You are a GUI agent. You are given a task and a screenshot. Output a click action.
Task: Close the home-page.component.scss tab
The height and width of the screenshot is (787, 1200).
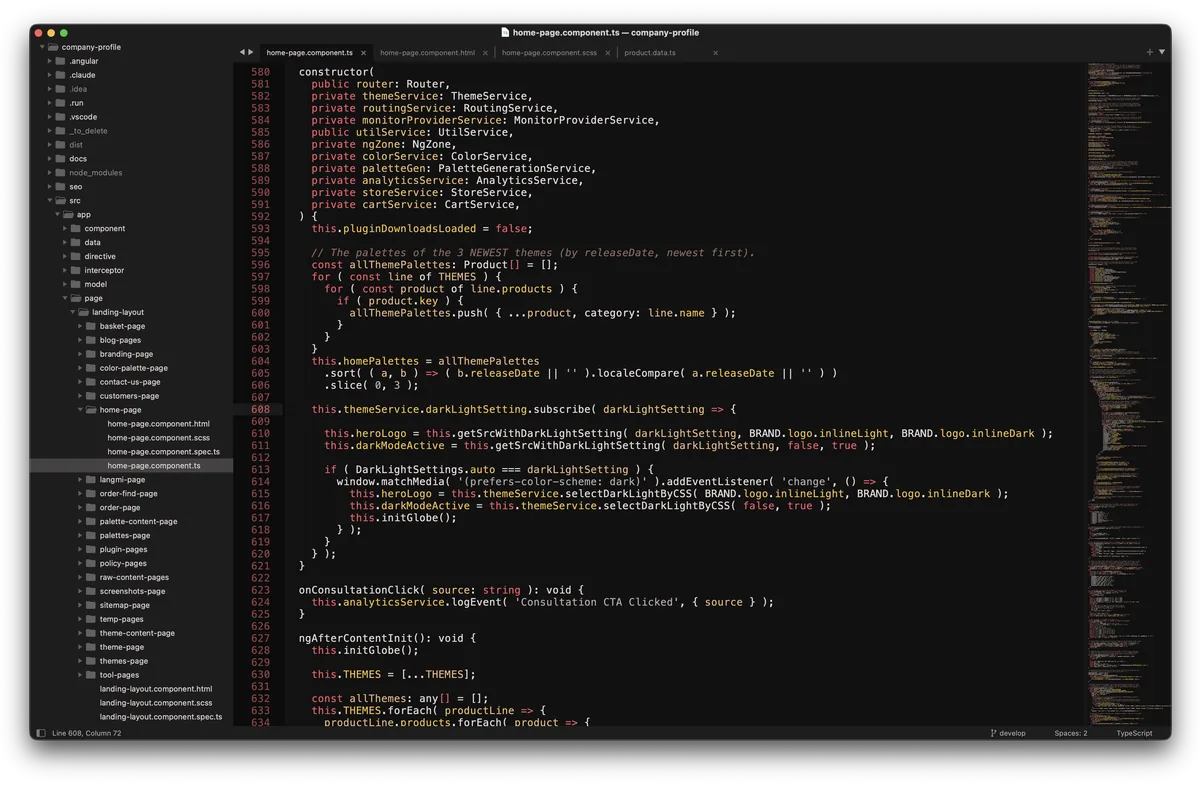click(607, 53)
